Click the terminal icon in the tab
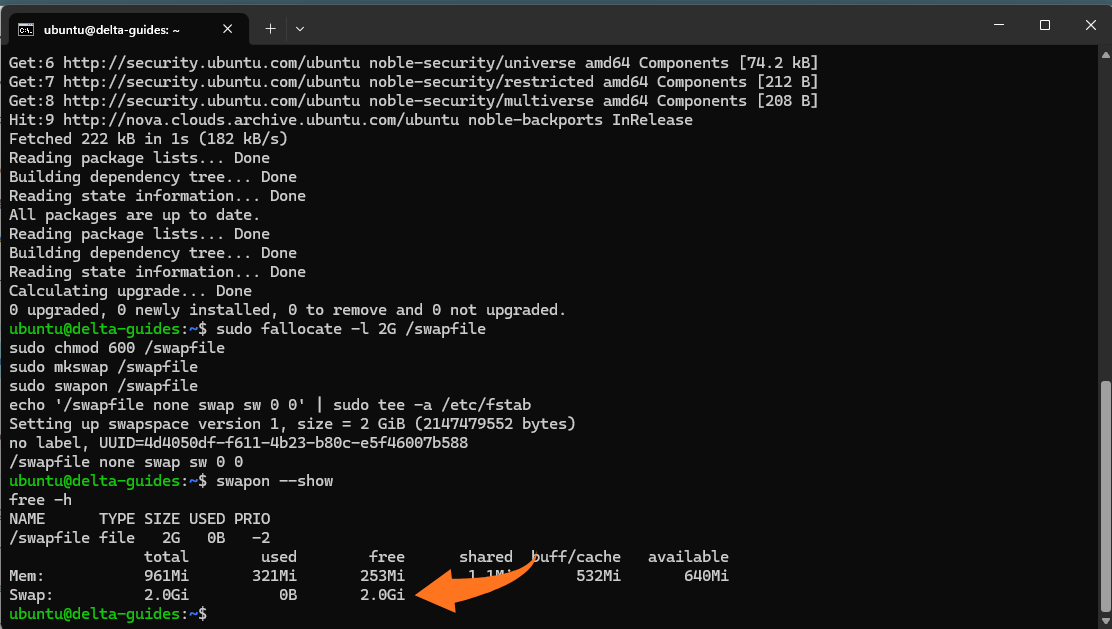 pyautogui.click(x=28, y=29)
